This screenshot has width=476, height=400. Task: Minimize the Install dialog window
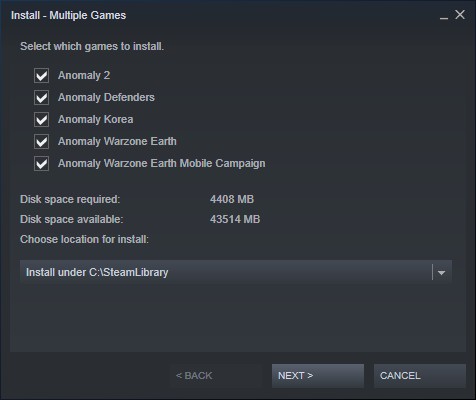(x=444, y=15)
